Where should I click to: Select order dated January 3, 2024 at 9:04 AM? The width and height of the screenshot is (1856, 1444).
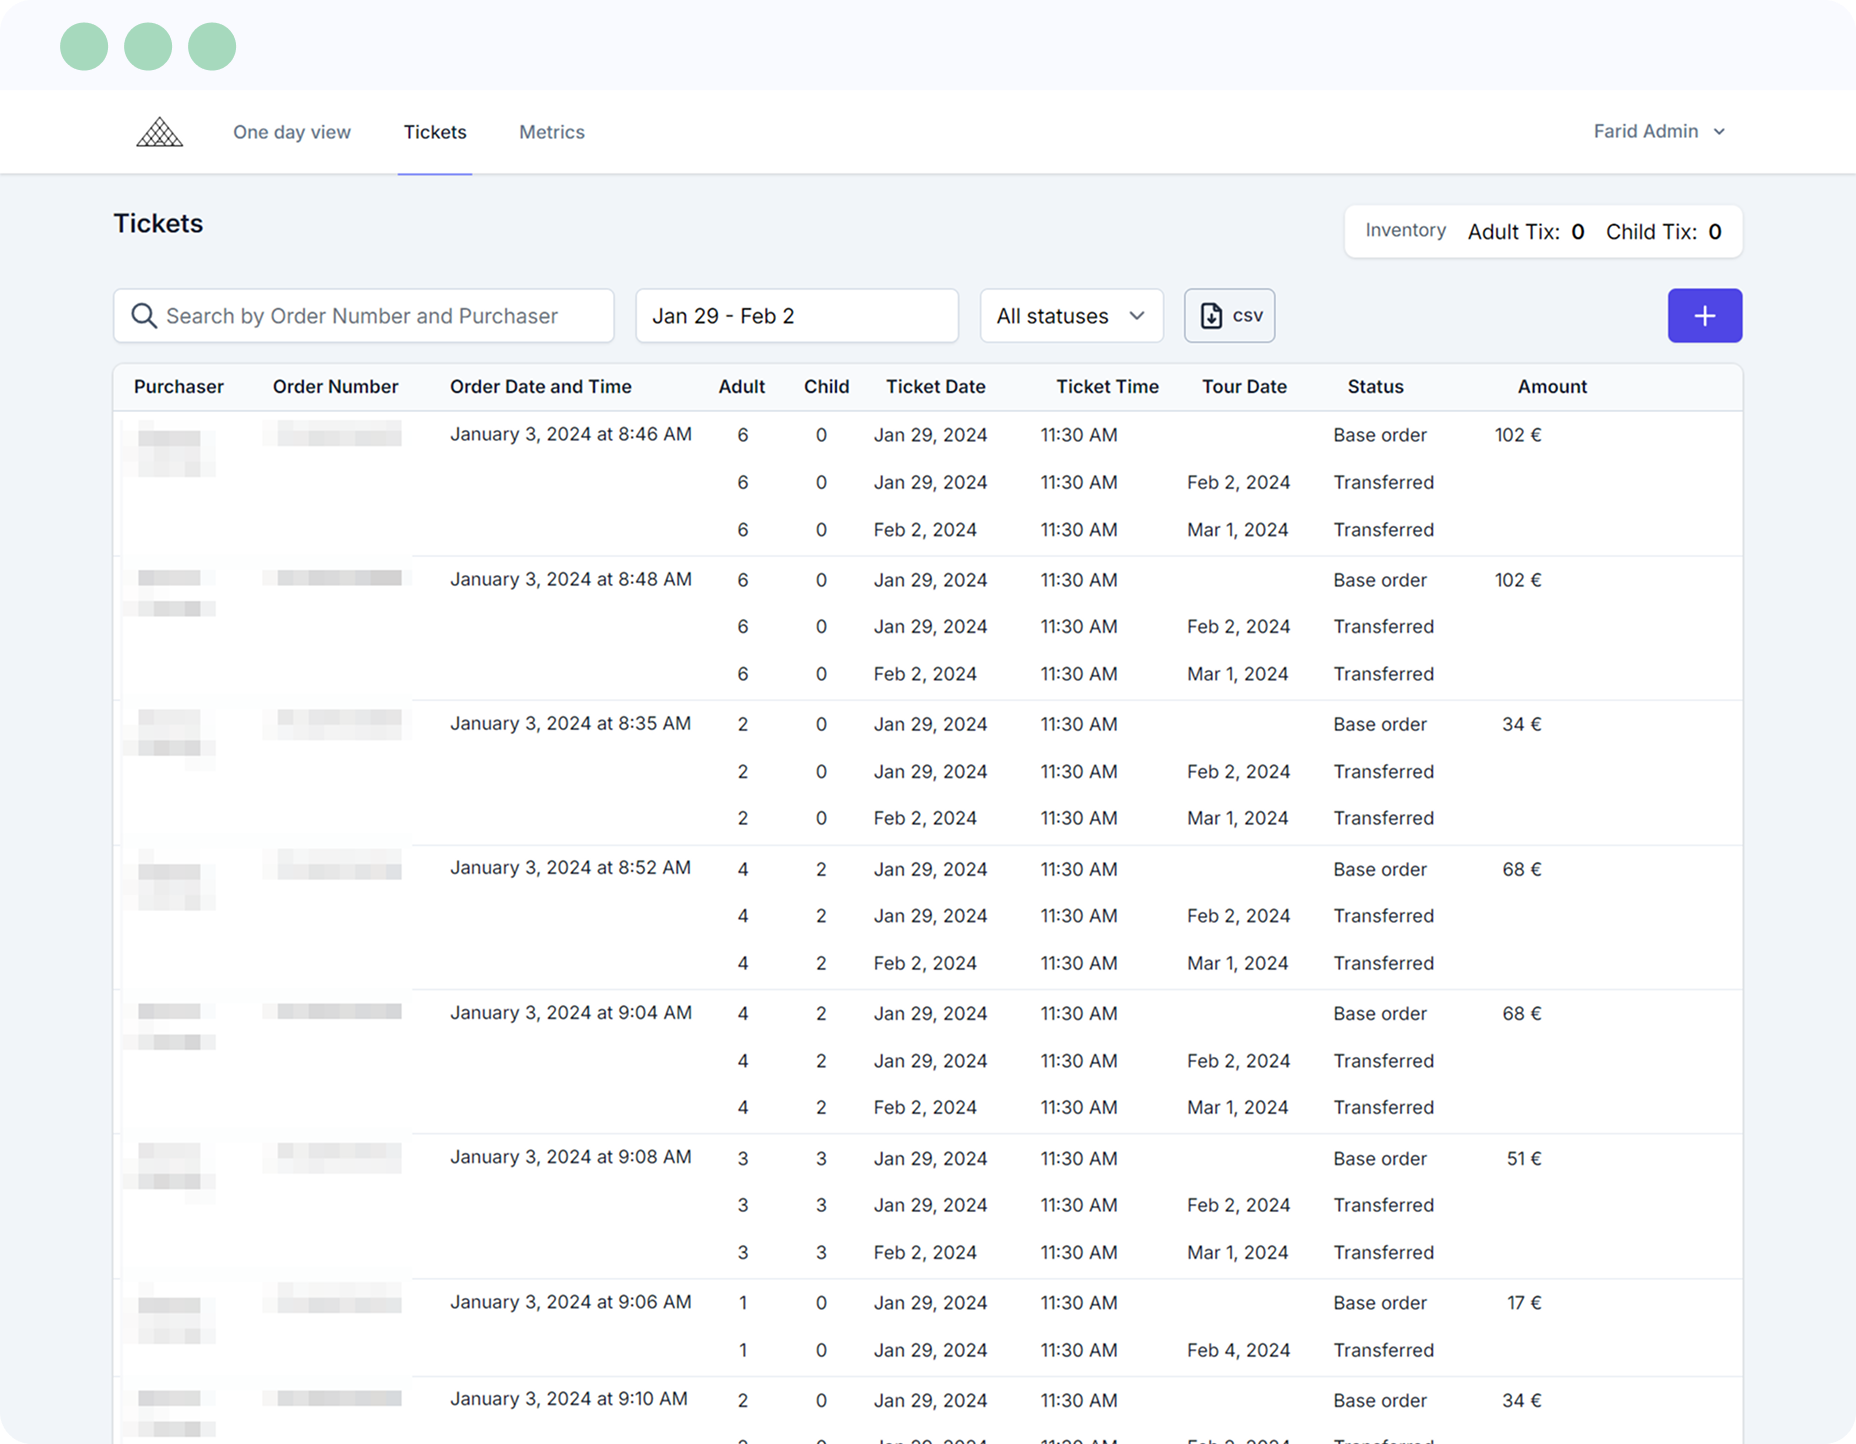(x=571, y=1012)
